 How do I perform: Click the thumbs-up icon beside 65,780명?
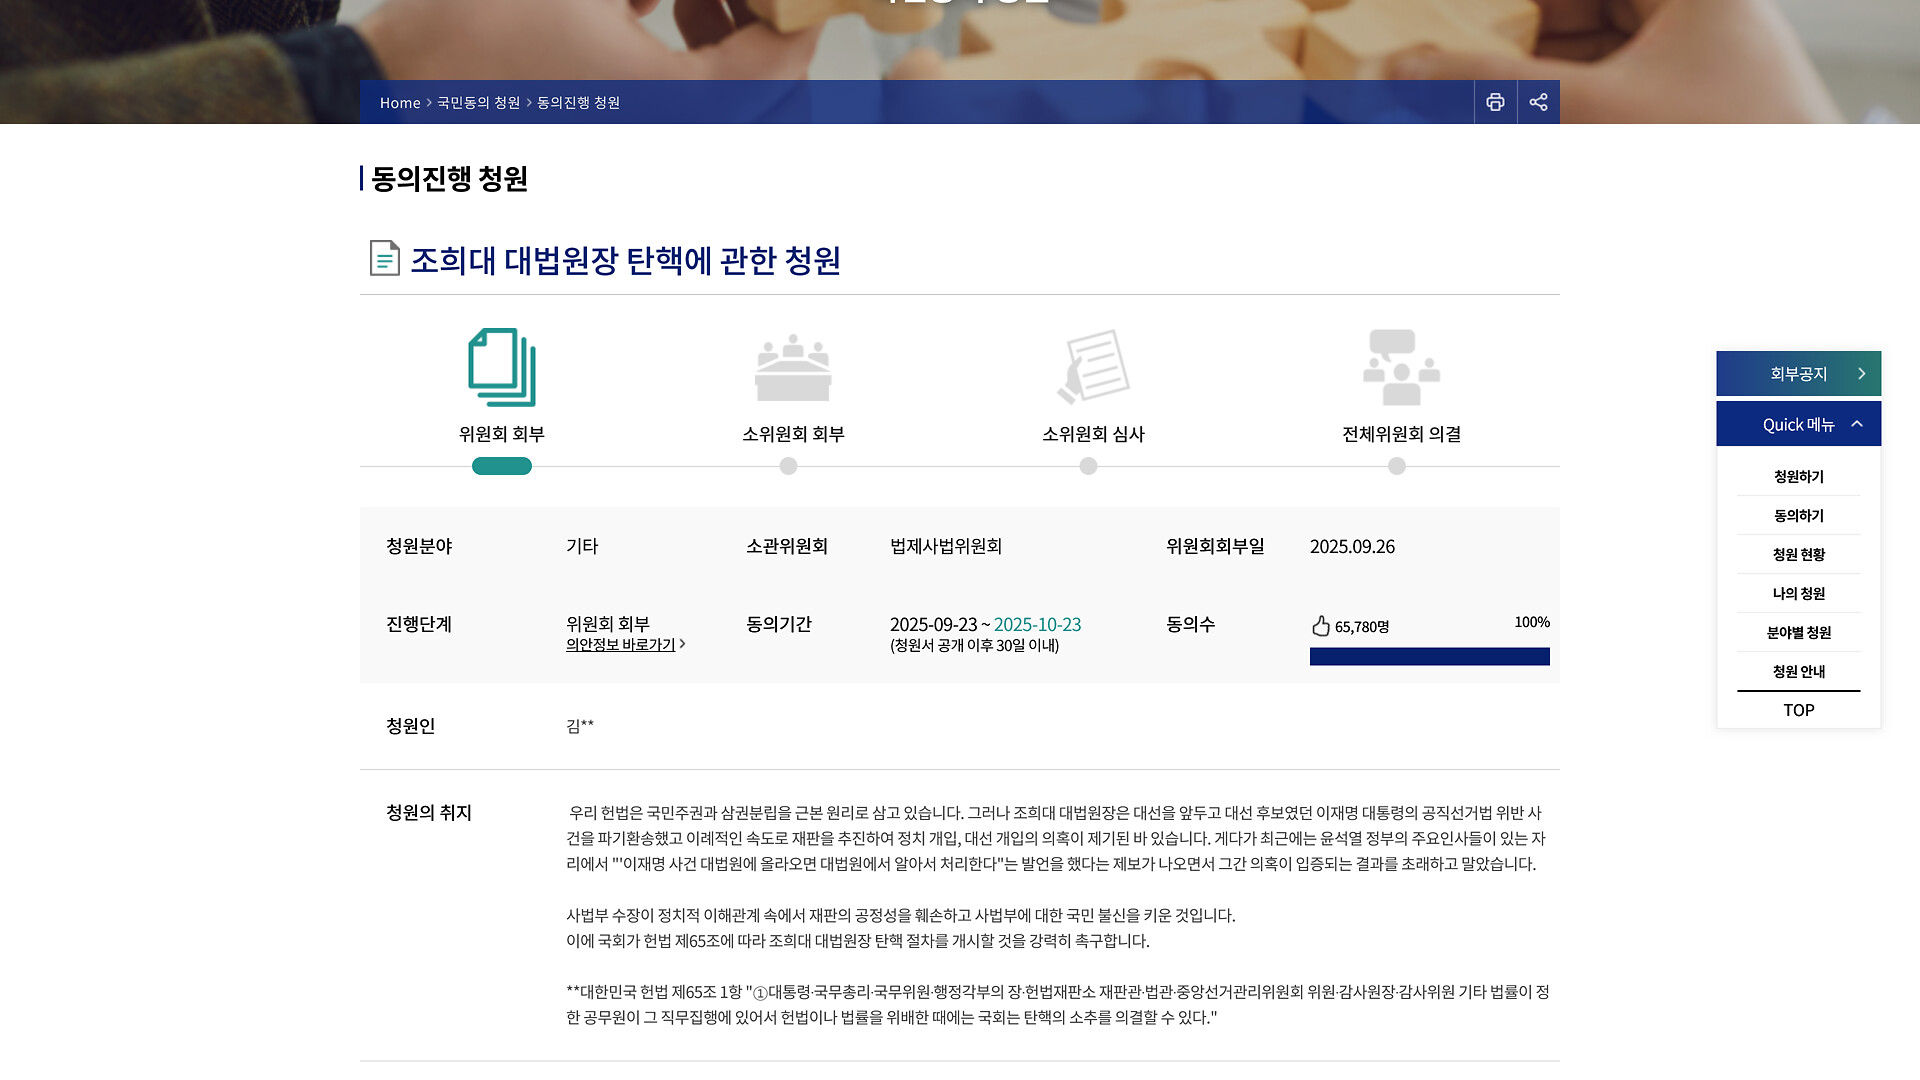[x=1321, y=626]
